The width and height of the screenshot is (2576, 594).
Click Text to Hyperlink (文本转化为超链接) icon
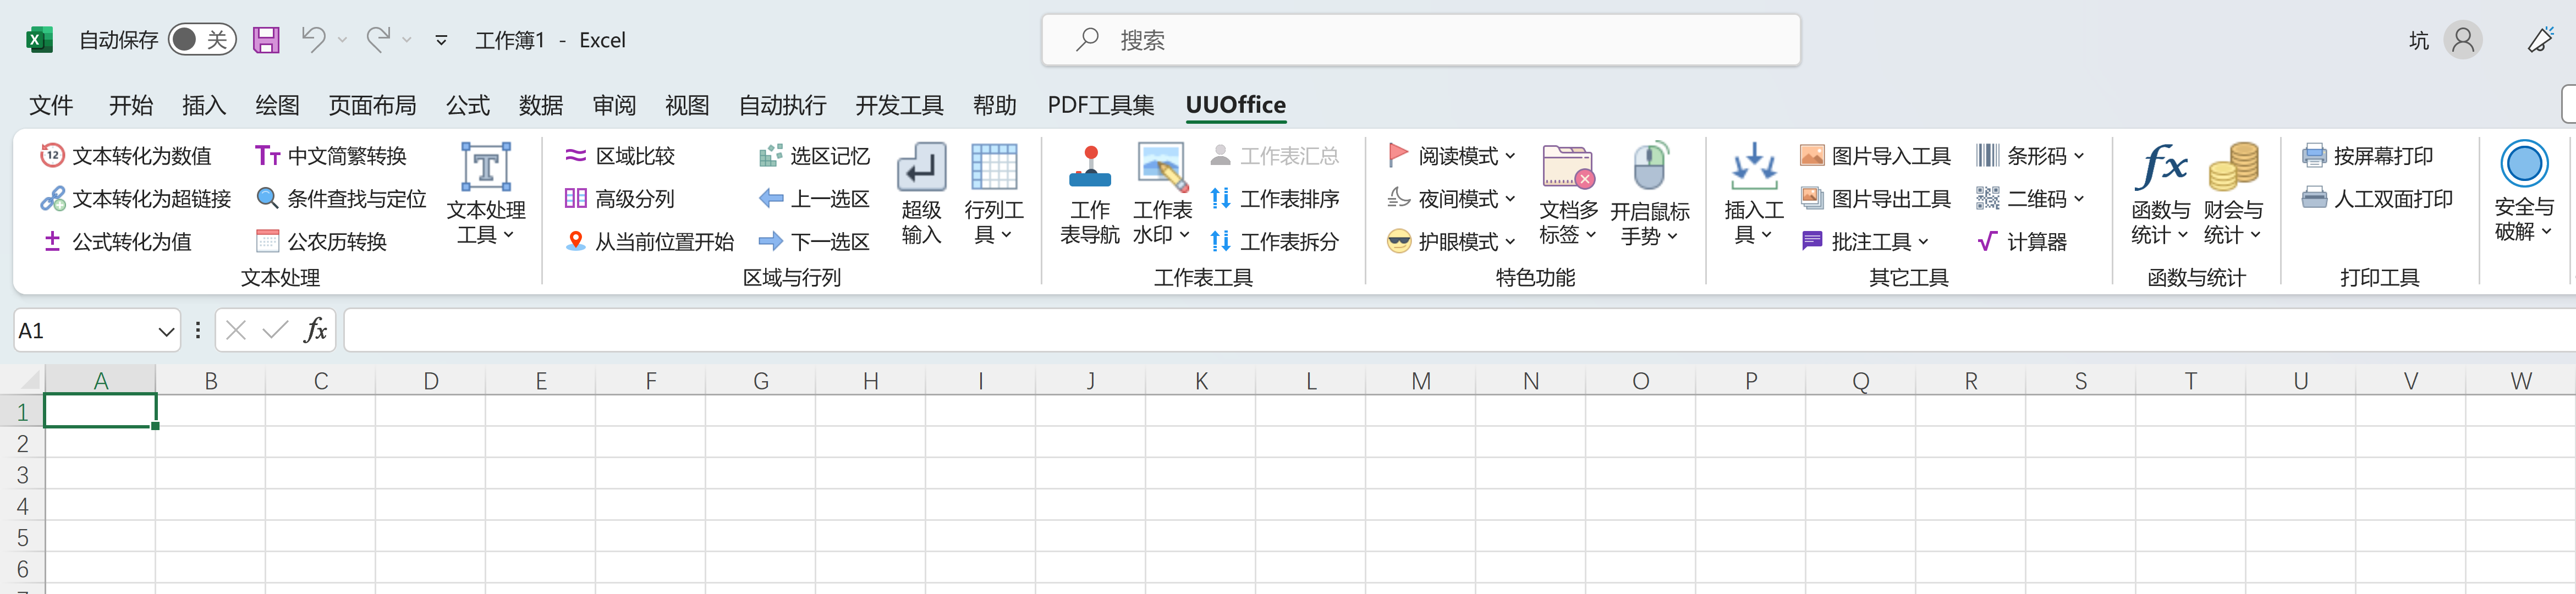52,199
